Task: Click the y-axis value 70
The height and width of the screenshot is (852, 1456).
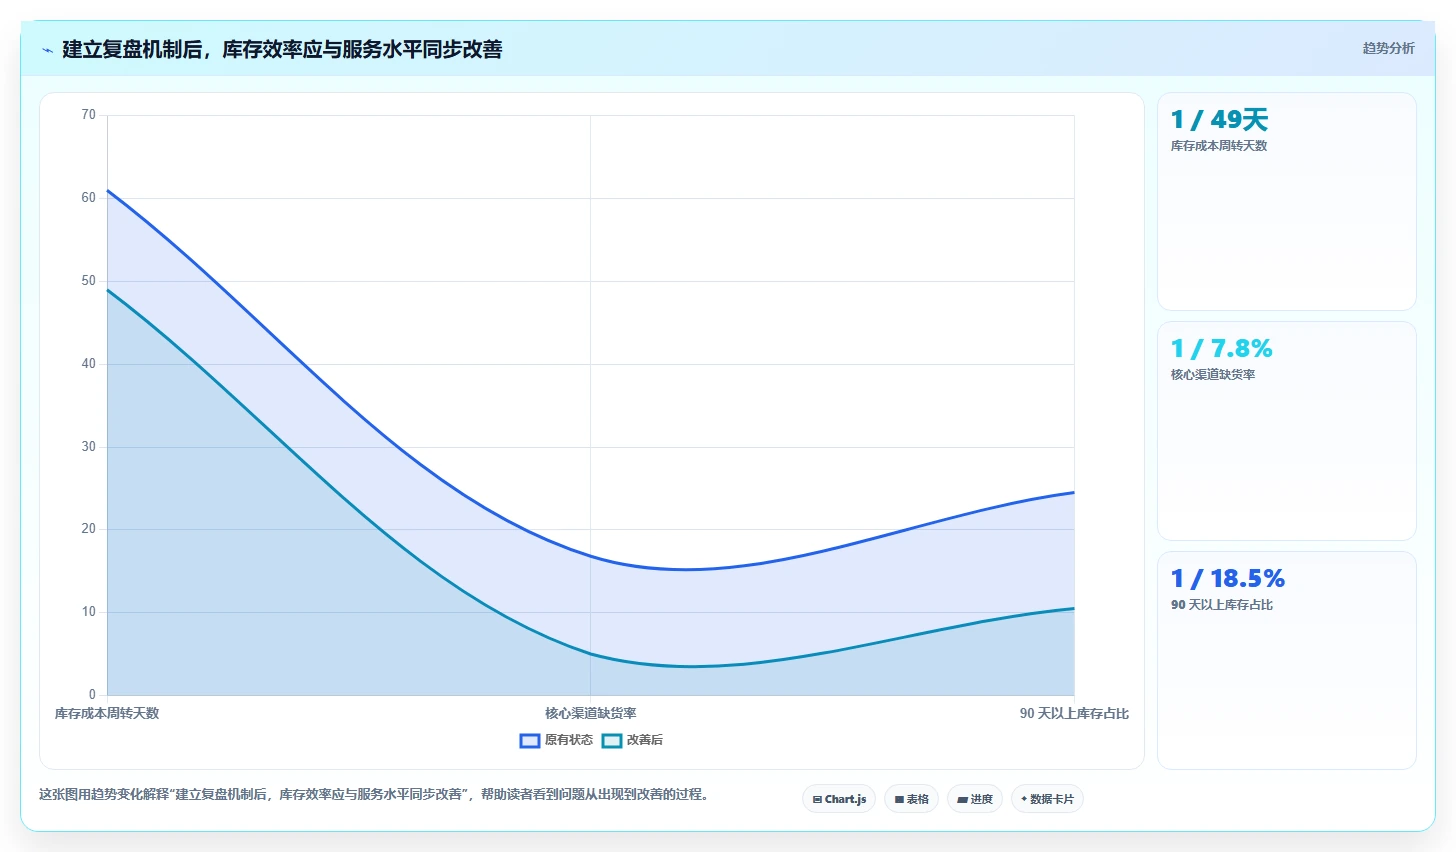Action: (x=89, y=115)
